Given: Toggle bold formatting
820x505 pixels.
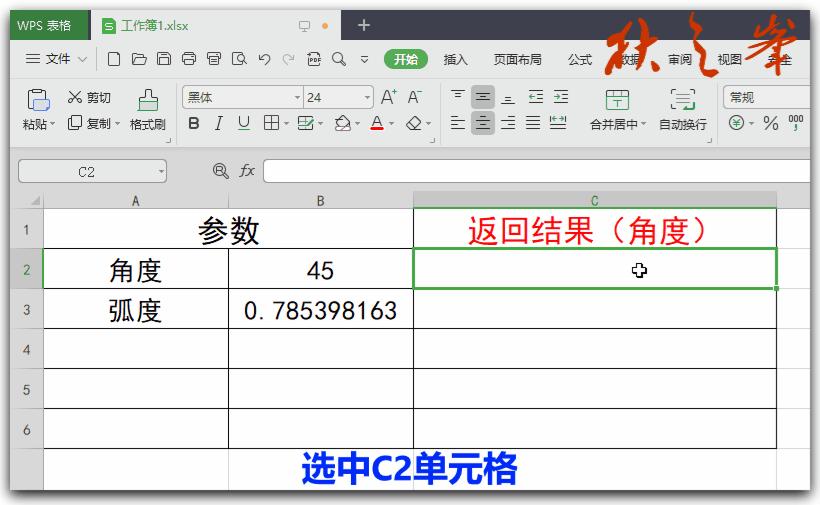Looking at the screenshot, I should (193, 123).
